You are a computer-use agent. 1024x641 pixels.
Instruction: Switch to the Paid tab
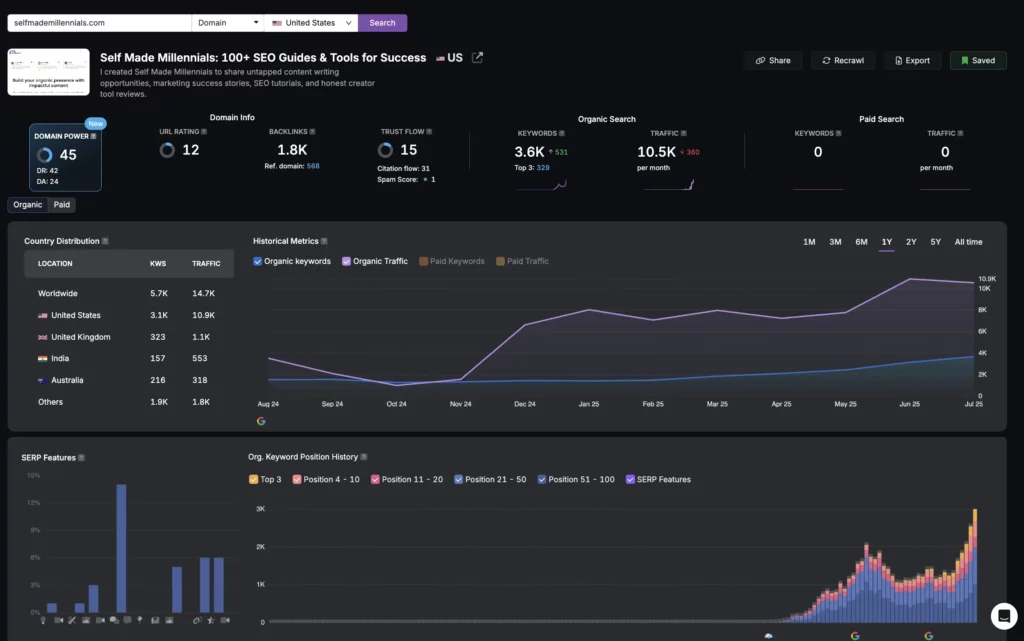coord(61,204)
